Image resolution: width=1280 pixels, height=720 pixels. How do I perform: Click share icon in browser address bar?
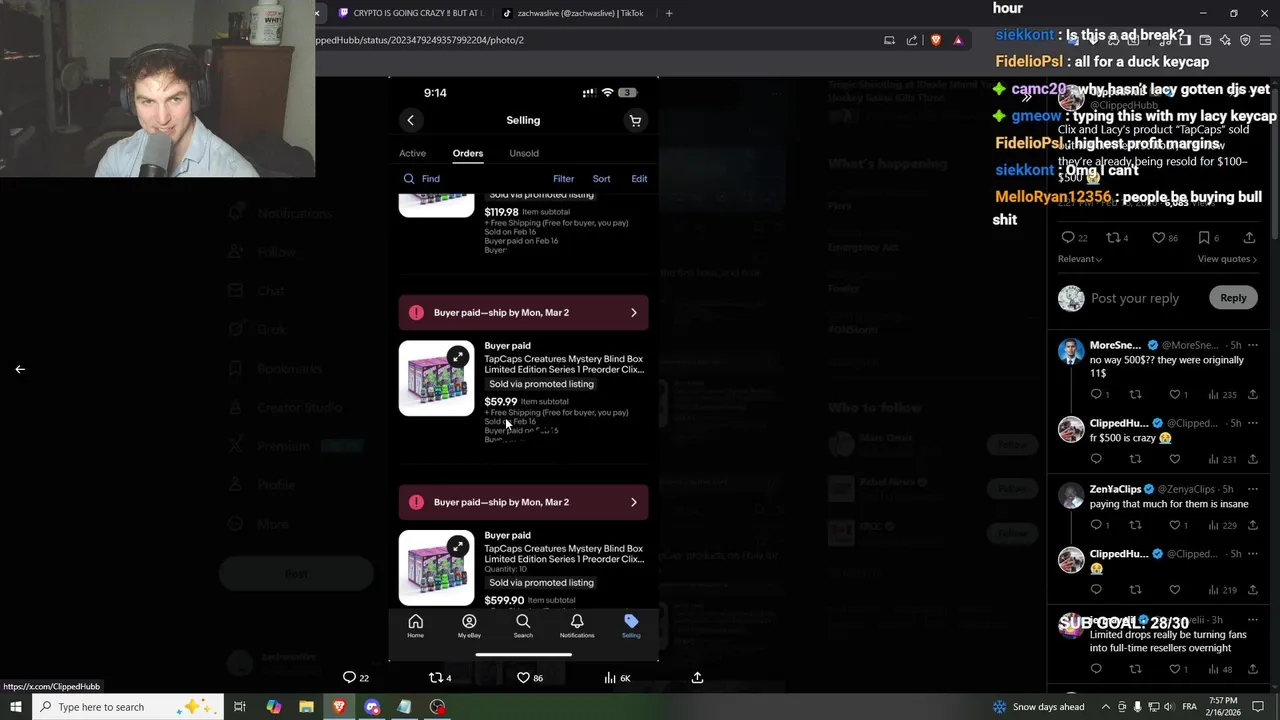pyautogui.click(x=912, y=40)
